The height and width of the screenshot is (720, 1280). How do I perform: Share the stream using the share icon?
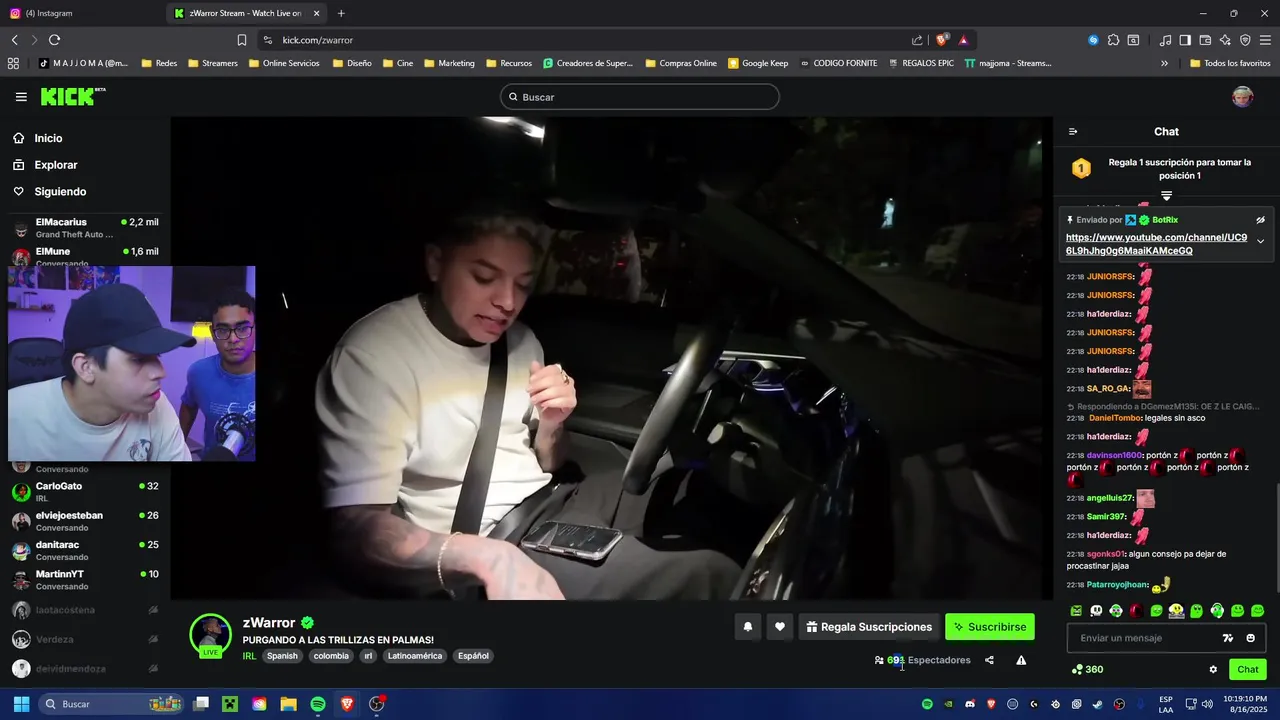989,660
